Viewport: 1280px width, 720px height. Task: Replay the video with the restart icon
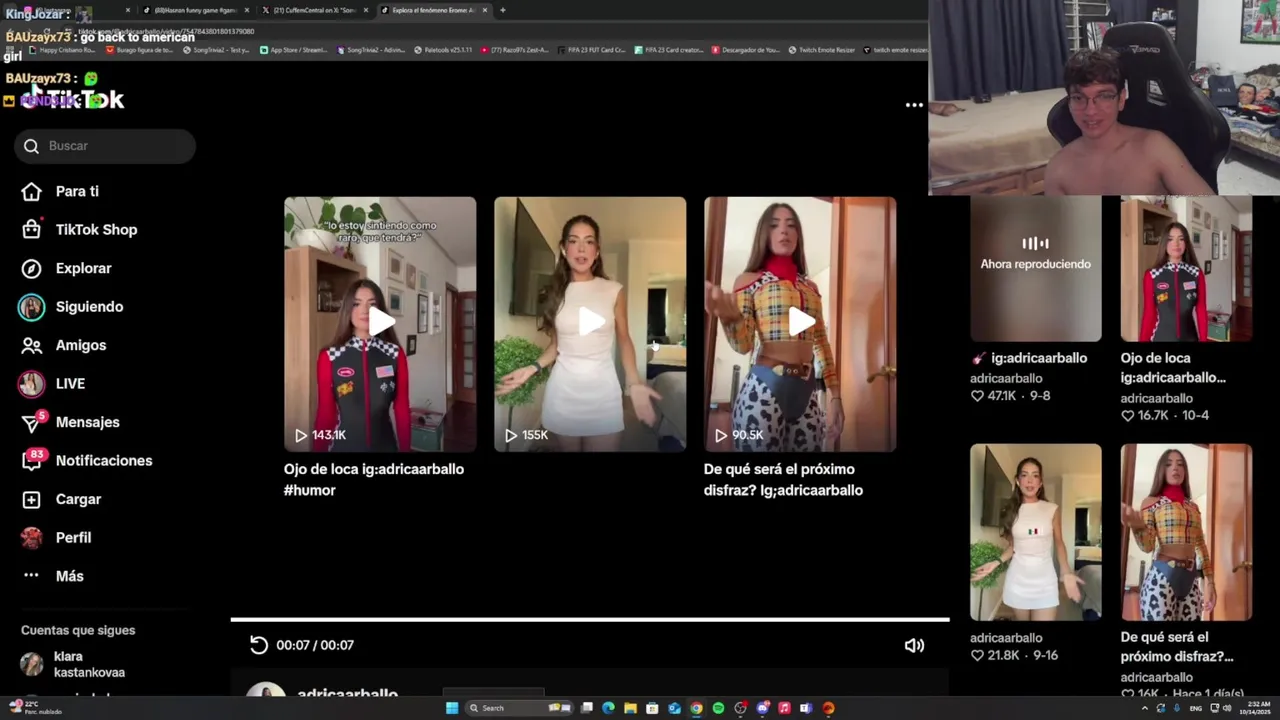coord(259,645)
